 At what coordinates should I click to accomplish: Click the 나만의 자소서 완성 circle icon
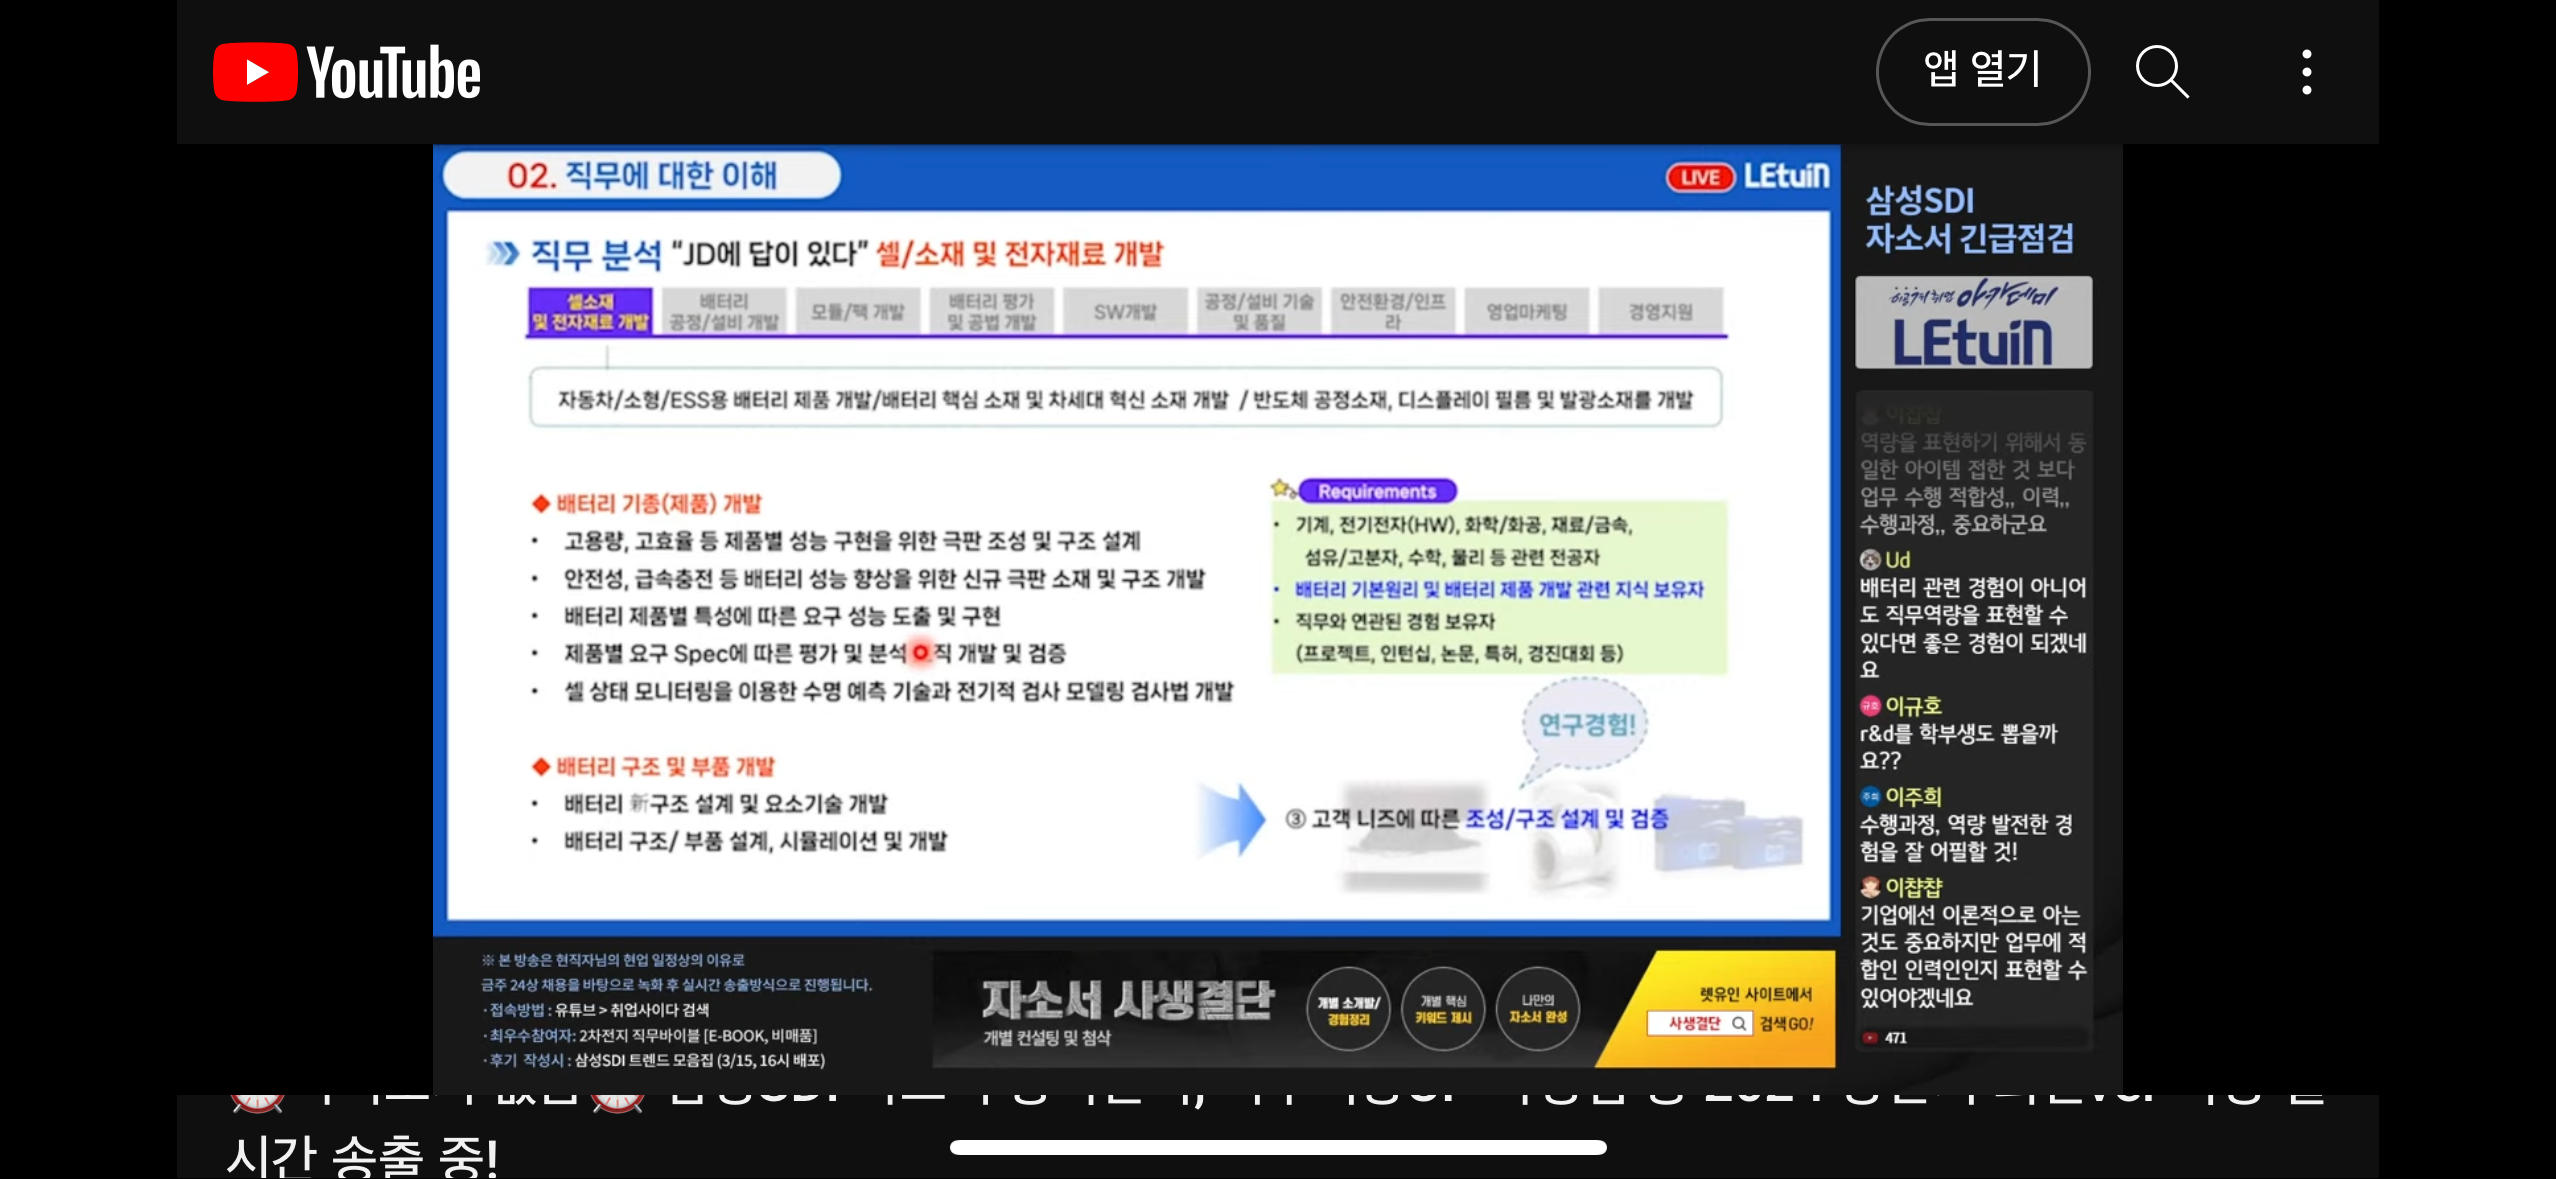1537,1009
